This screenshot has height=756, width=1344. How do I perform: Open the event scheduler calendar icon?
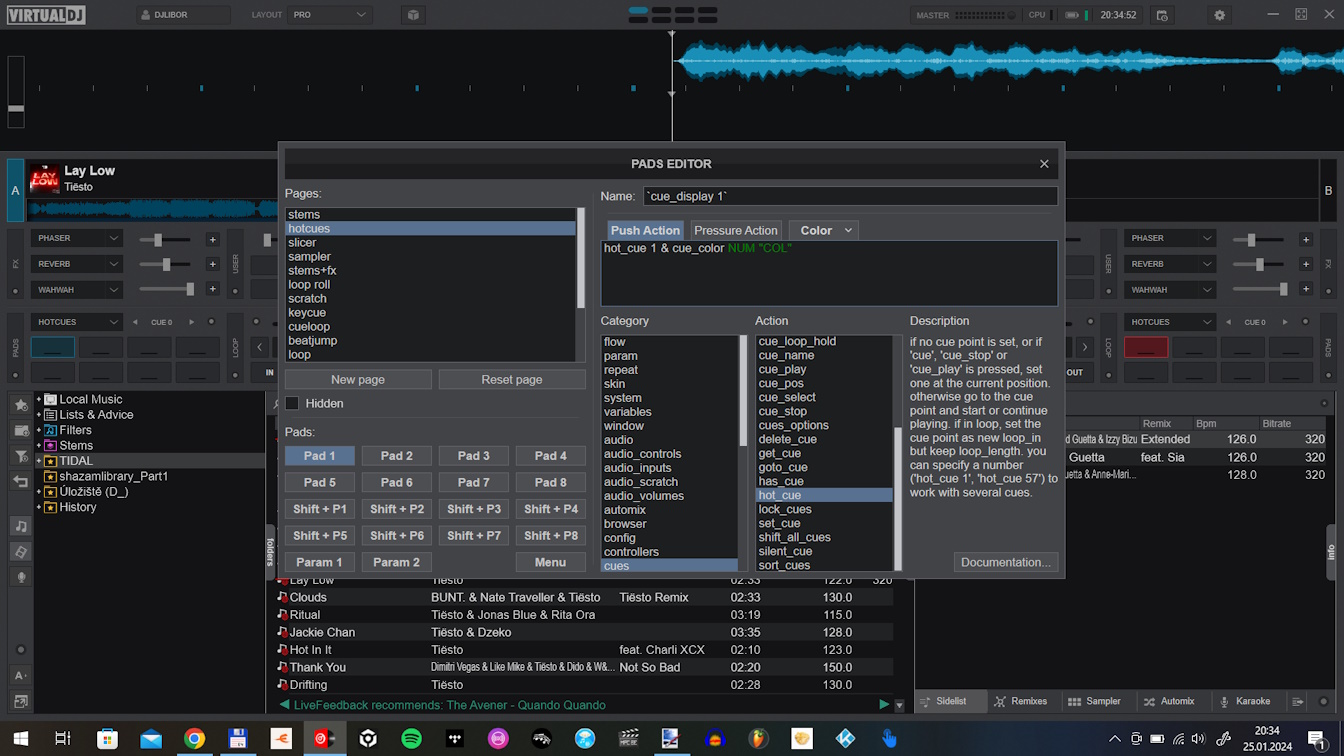click(1162, 15)
